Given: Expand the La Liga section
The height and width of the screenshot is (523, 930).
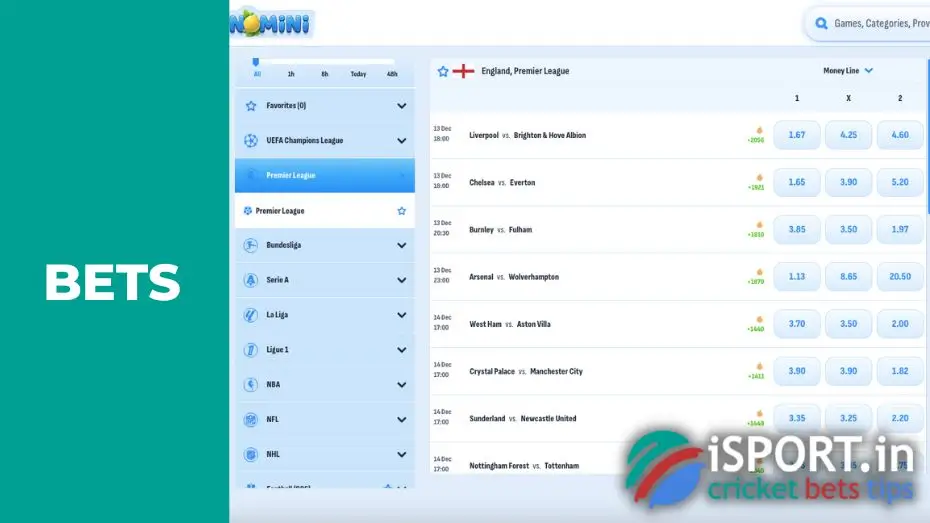Looking at the screenshot, I should 401,315.
